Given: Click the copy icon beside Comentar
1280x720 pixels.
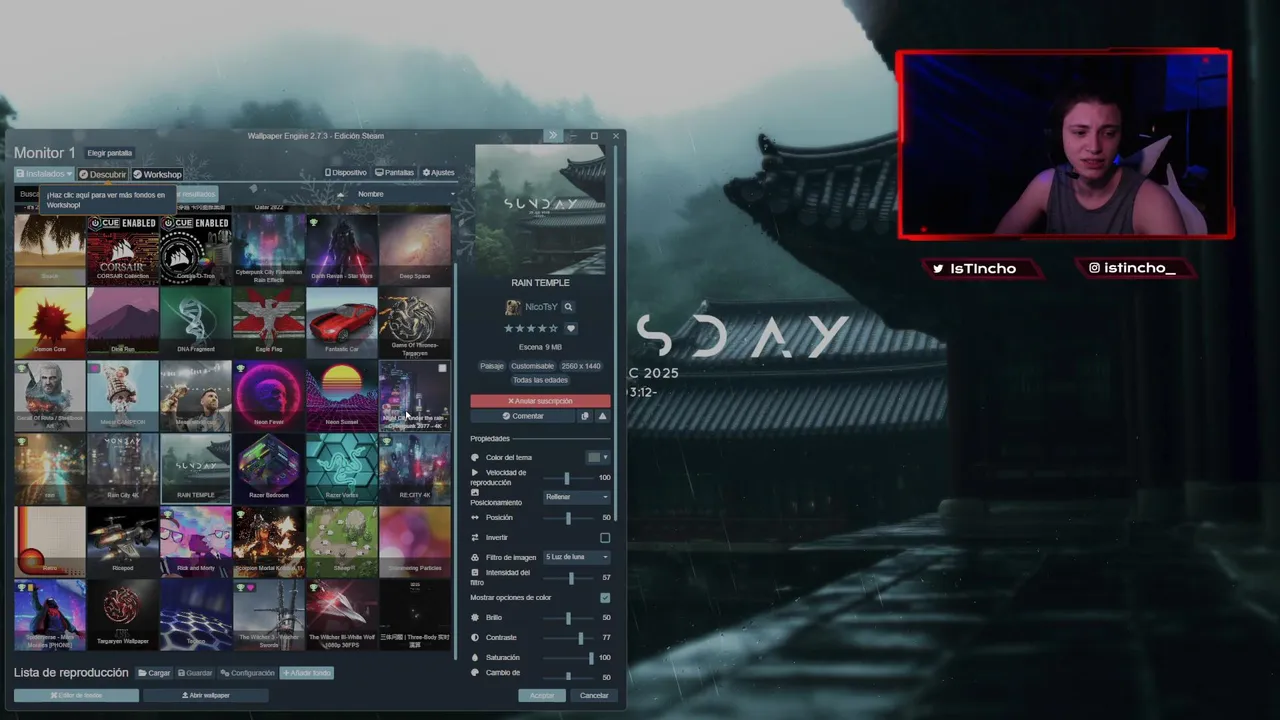Looking at the screenshot, I should [x=585, y=416].
